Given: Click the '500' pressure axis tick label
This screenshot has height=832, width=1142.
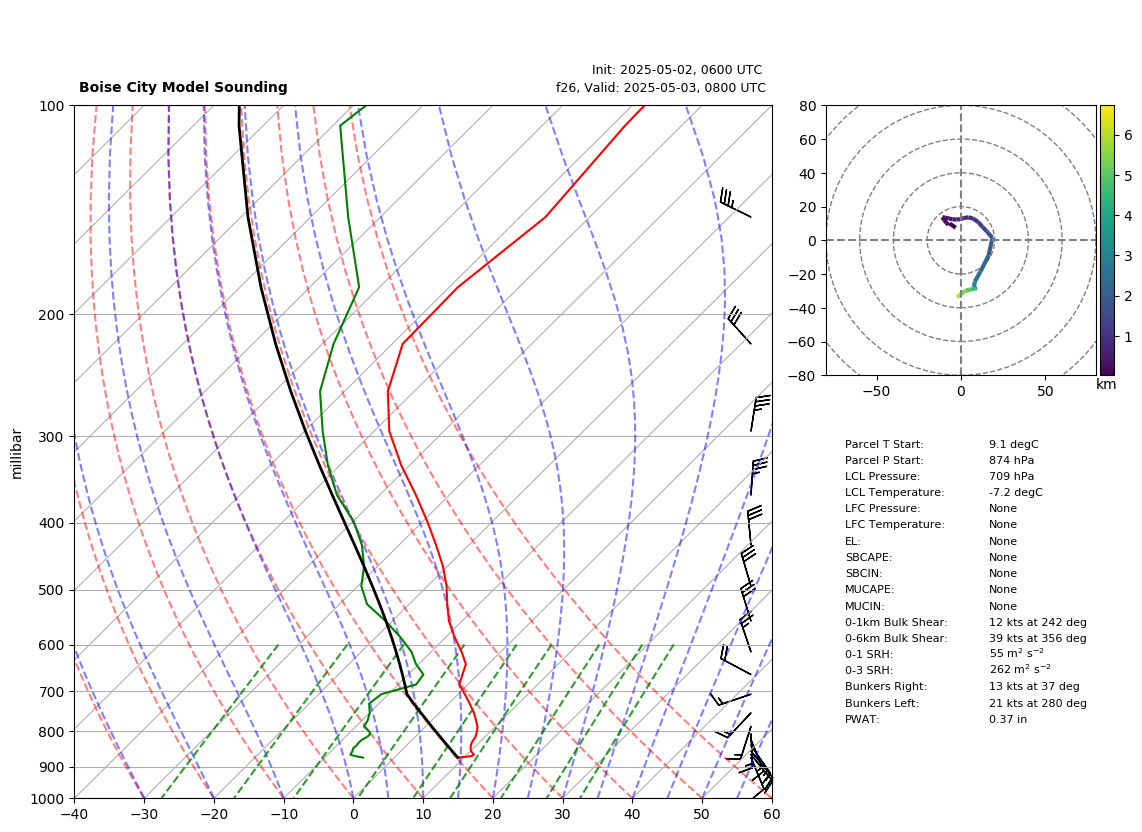Looking at the screenshot, I should tap(53, 590).
